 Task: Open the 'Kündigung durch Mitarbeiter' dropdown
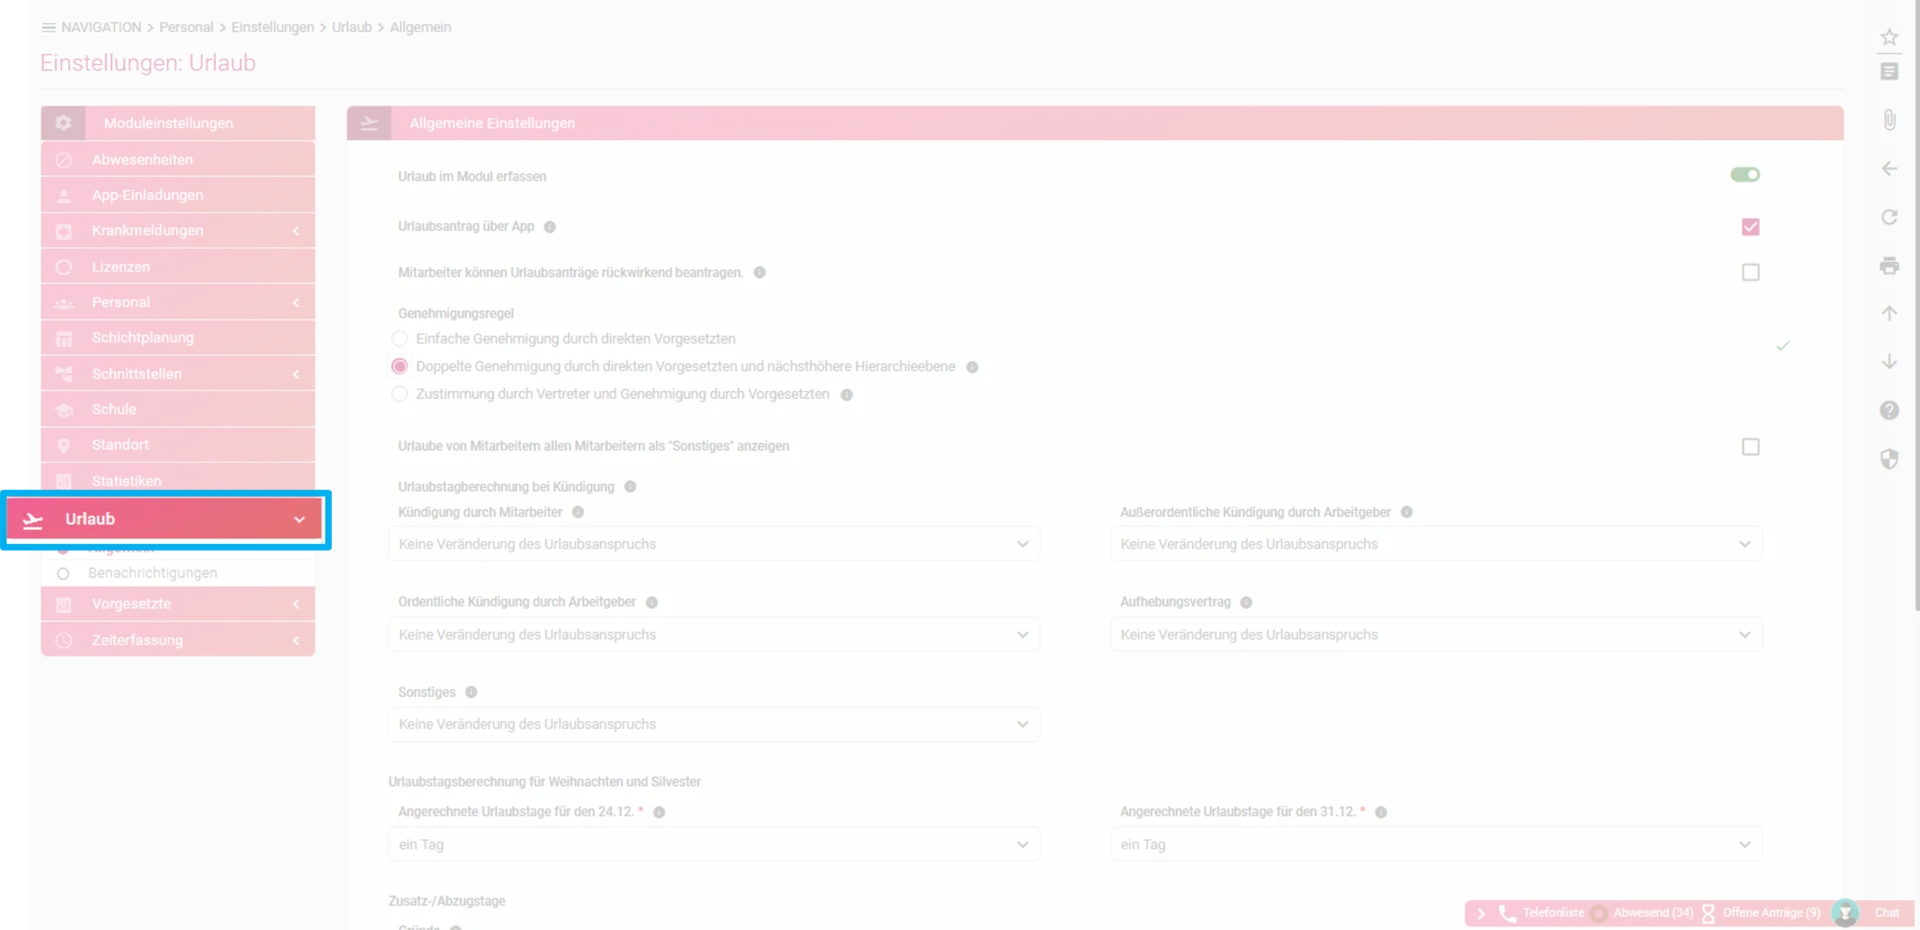click(714, 544)
